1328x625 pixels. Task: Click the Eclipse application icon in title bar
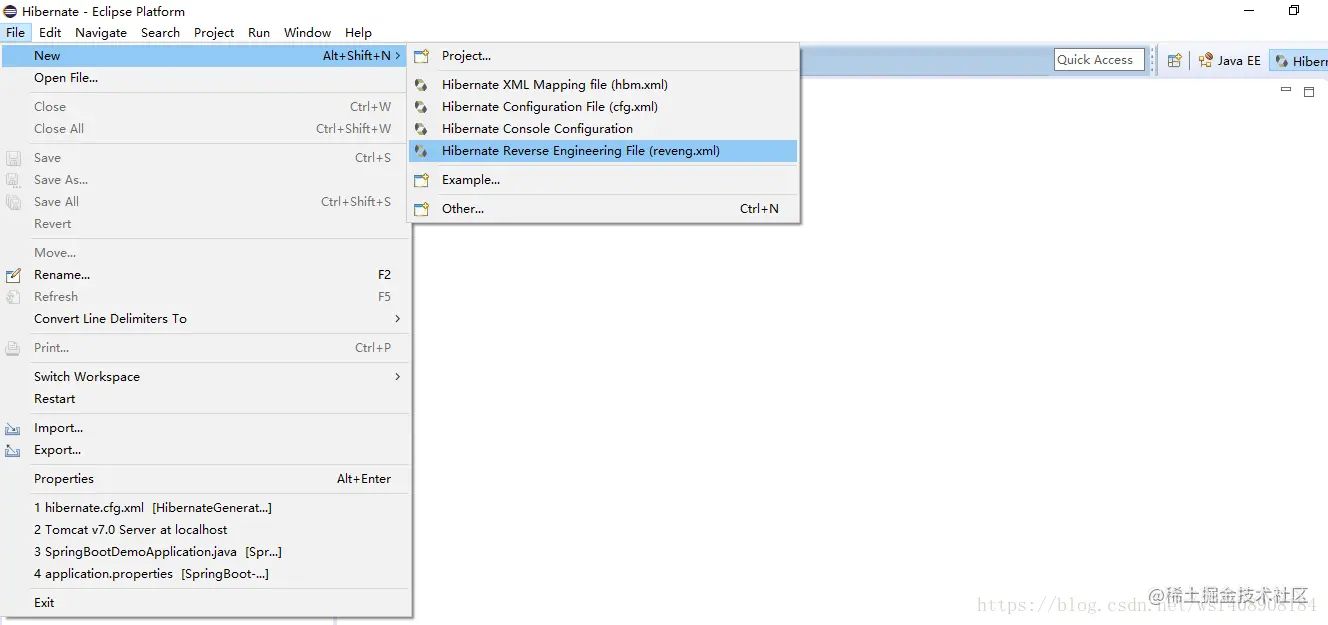10,11
